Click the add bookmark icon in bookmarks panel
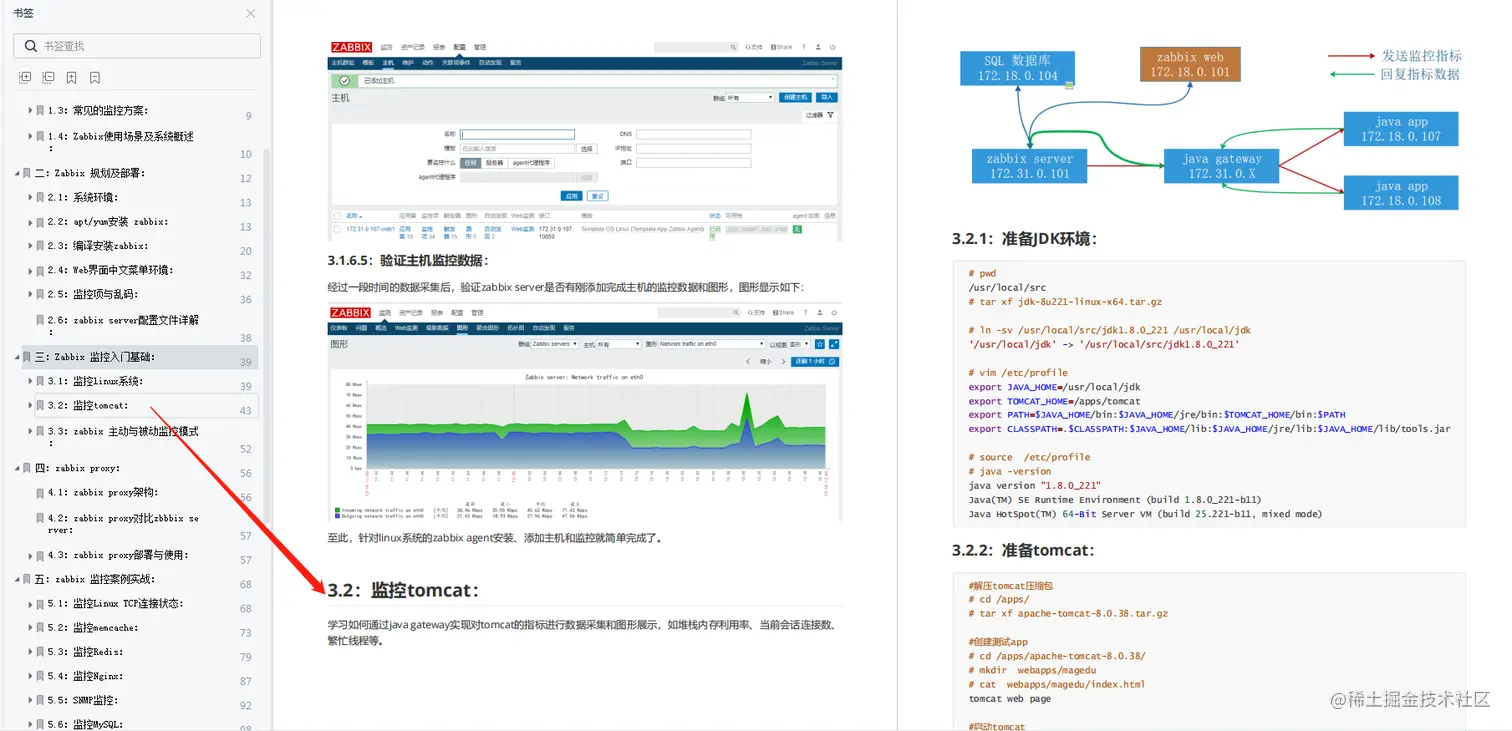The width and height of the screenshot is (1512, 731). 71,77
